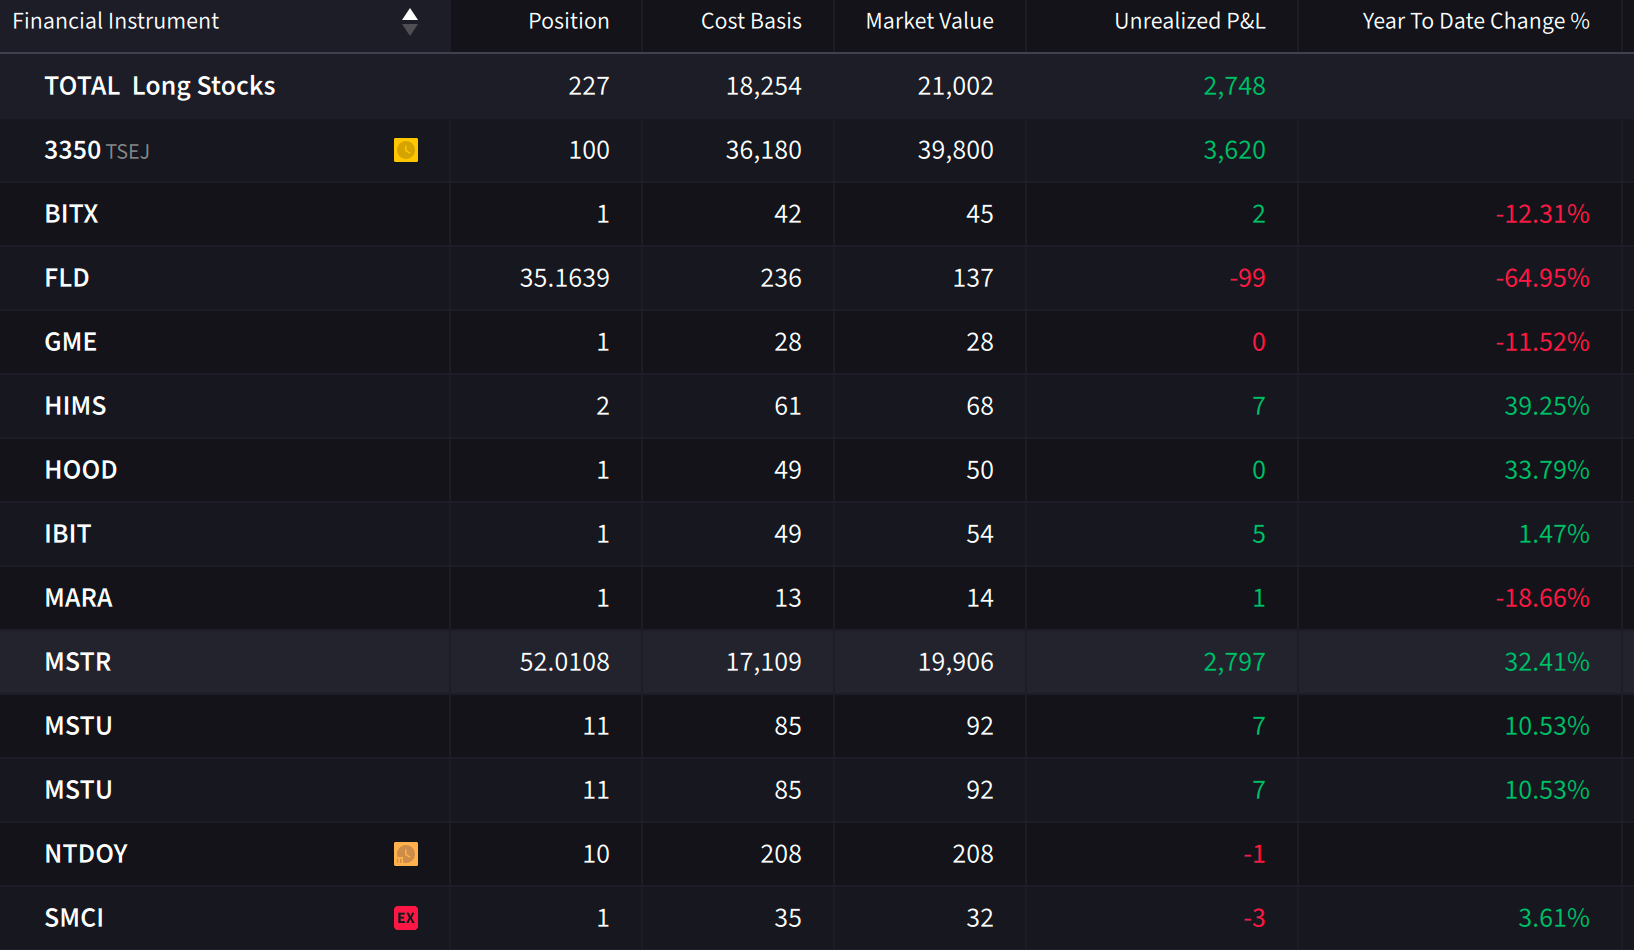Click BITX year-to-date change -12.31%

click(x=1543, y=214)
